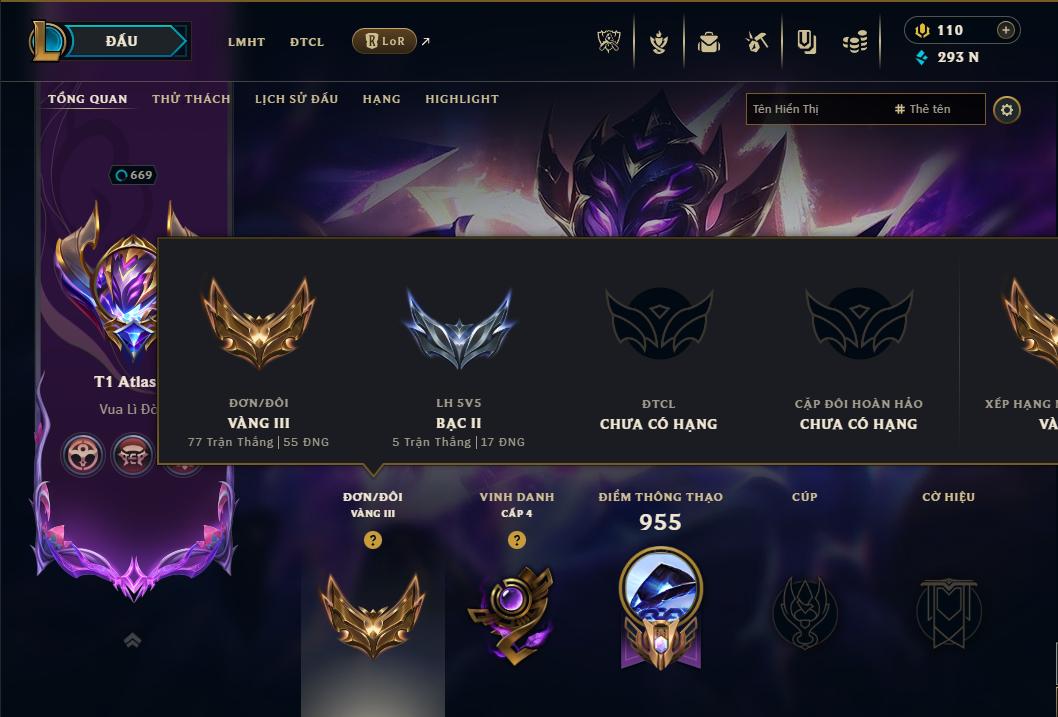Viewport: 1058px width, 717px height.
Task: Select ĐTCL in the top navigation
Action: point(307,42)
